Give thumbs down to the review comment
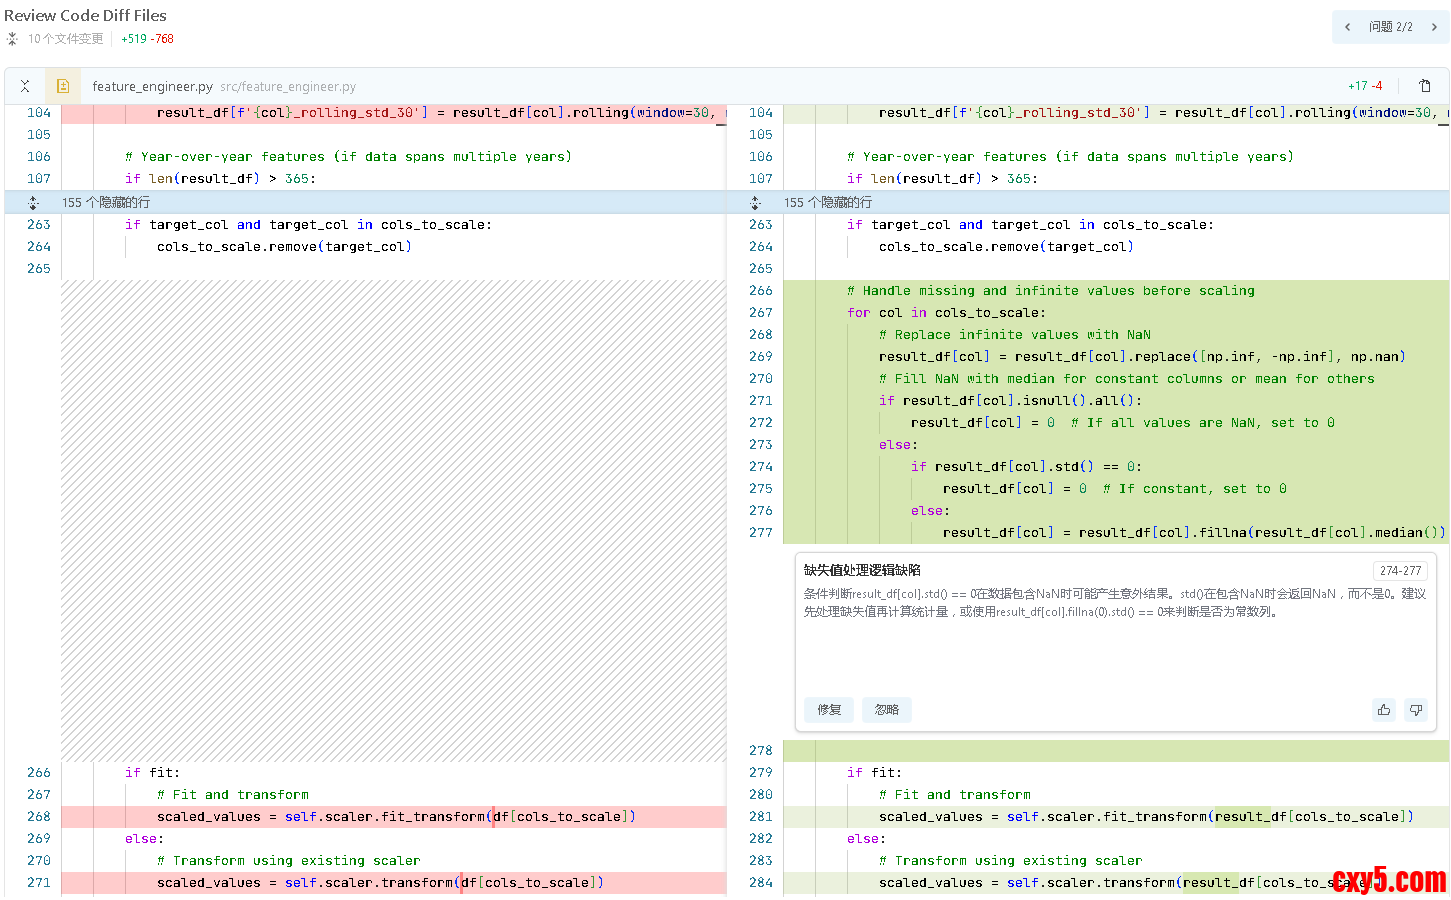 (x=1416, y=710)
